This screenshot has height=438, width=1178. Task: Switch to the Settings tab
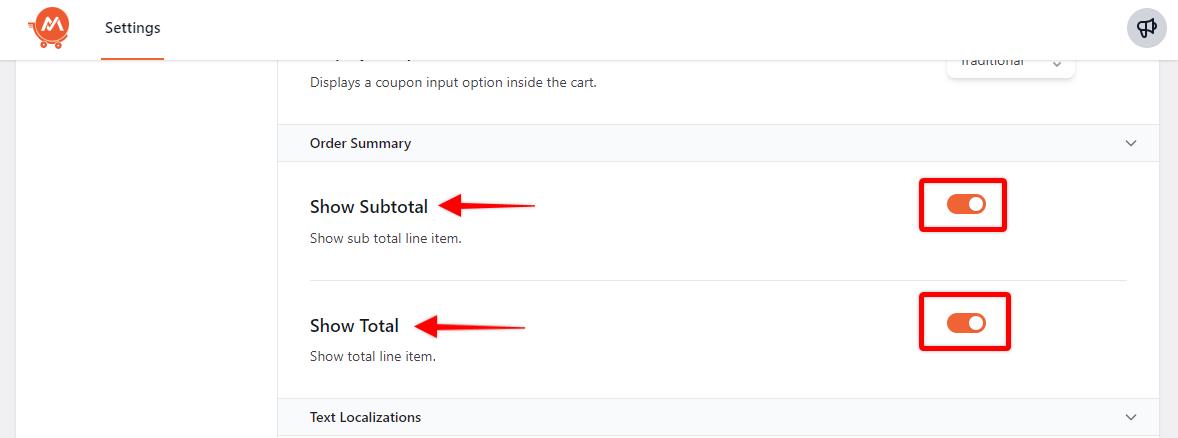coord(132,28)
